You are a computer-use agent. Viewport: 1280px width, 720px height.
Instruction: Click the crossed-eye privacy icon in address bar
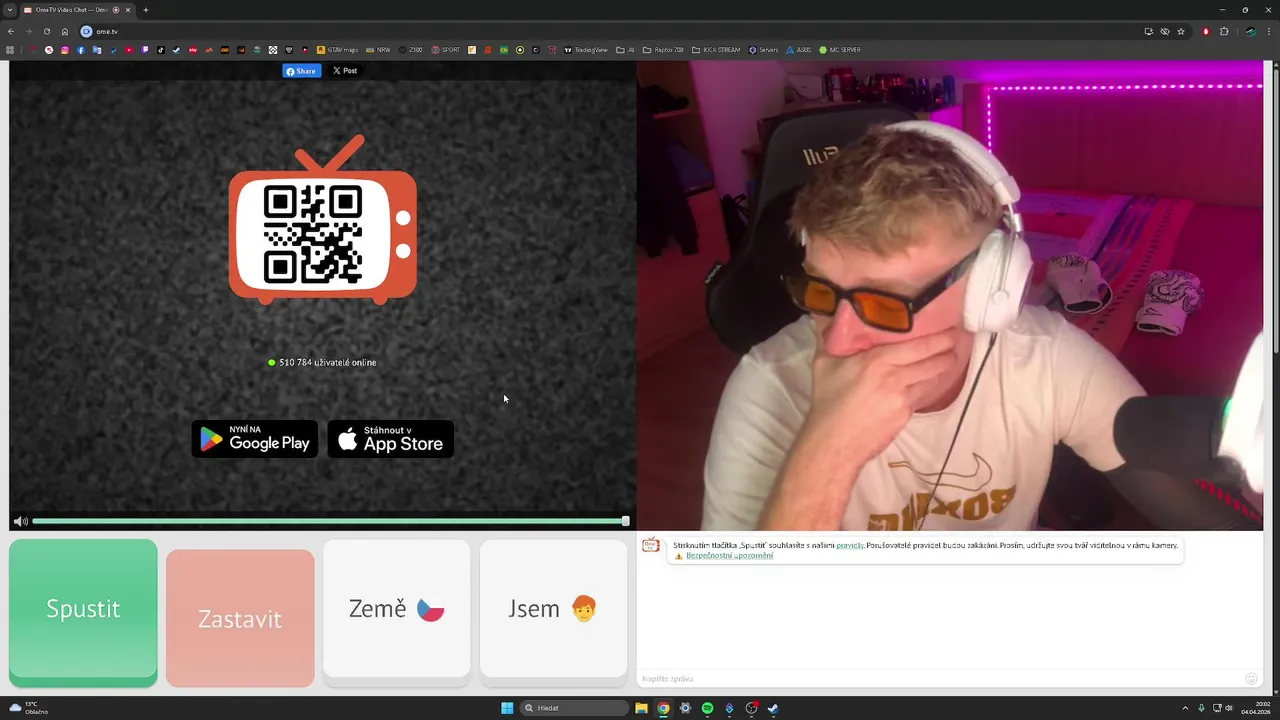pyautogui.click(x=1165, y=31)
